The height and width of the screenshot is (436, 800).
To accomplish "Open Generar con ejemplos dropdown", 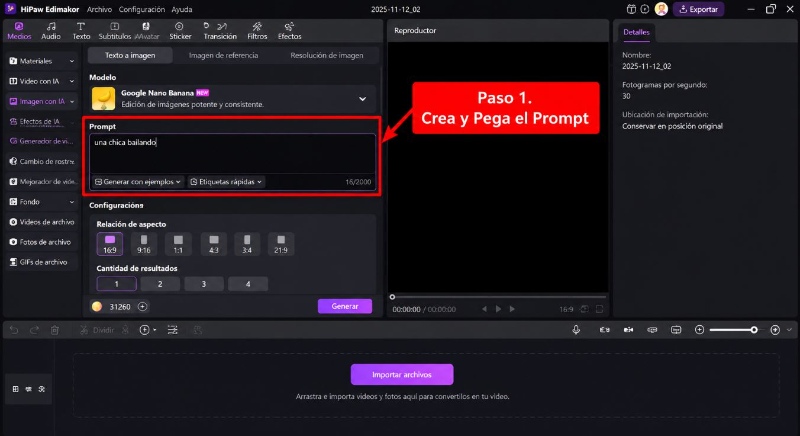I will (137, 182).
